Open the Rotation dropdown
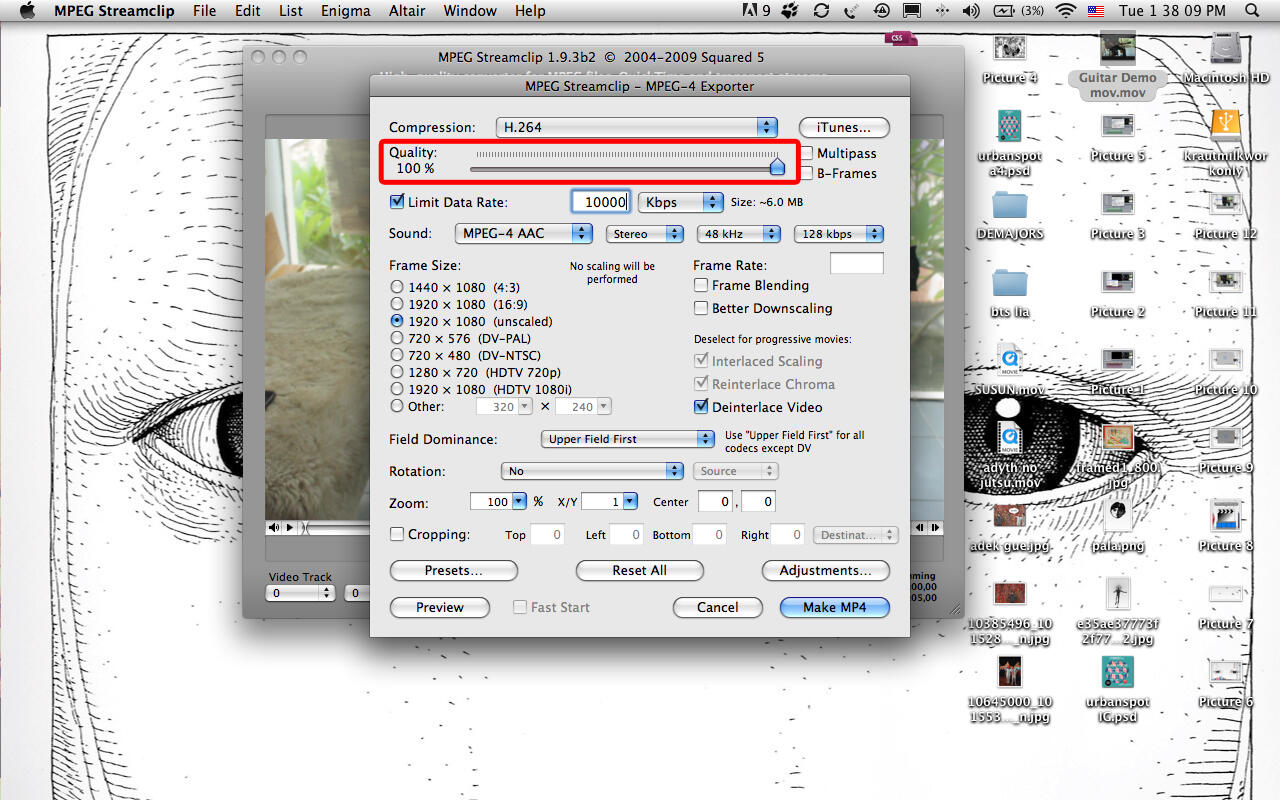 [x=592, y=471]
